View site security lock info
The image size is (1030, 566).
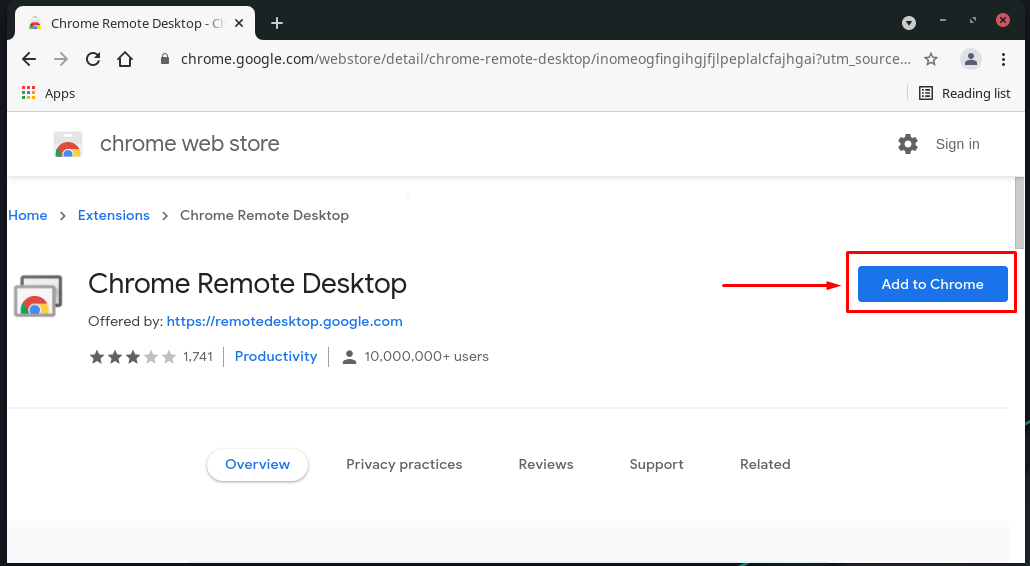165,59
